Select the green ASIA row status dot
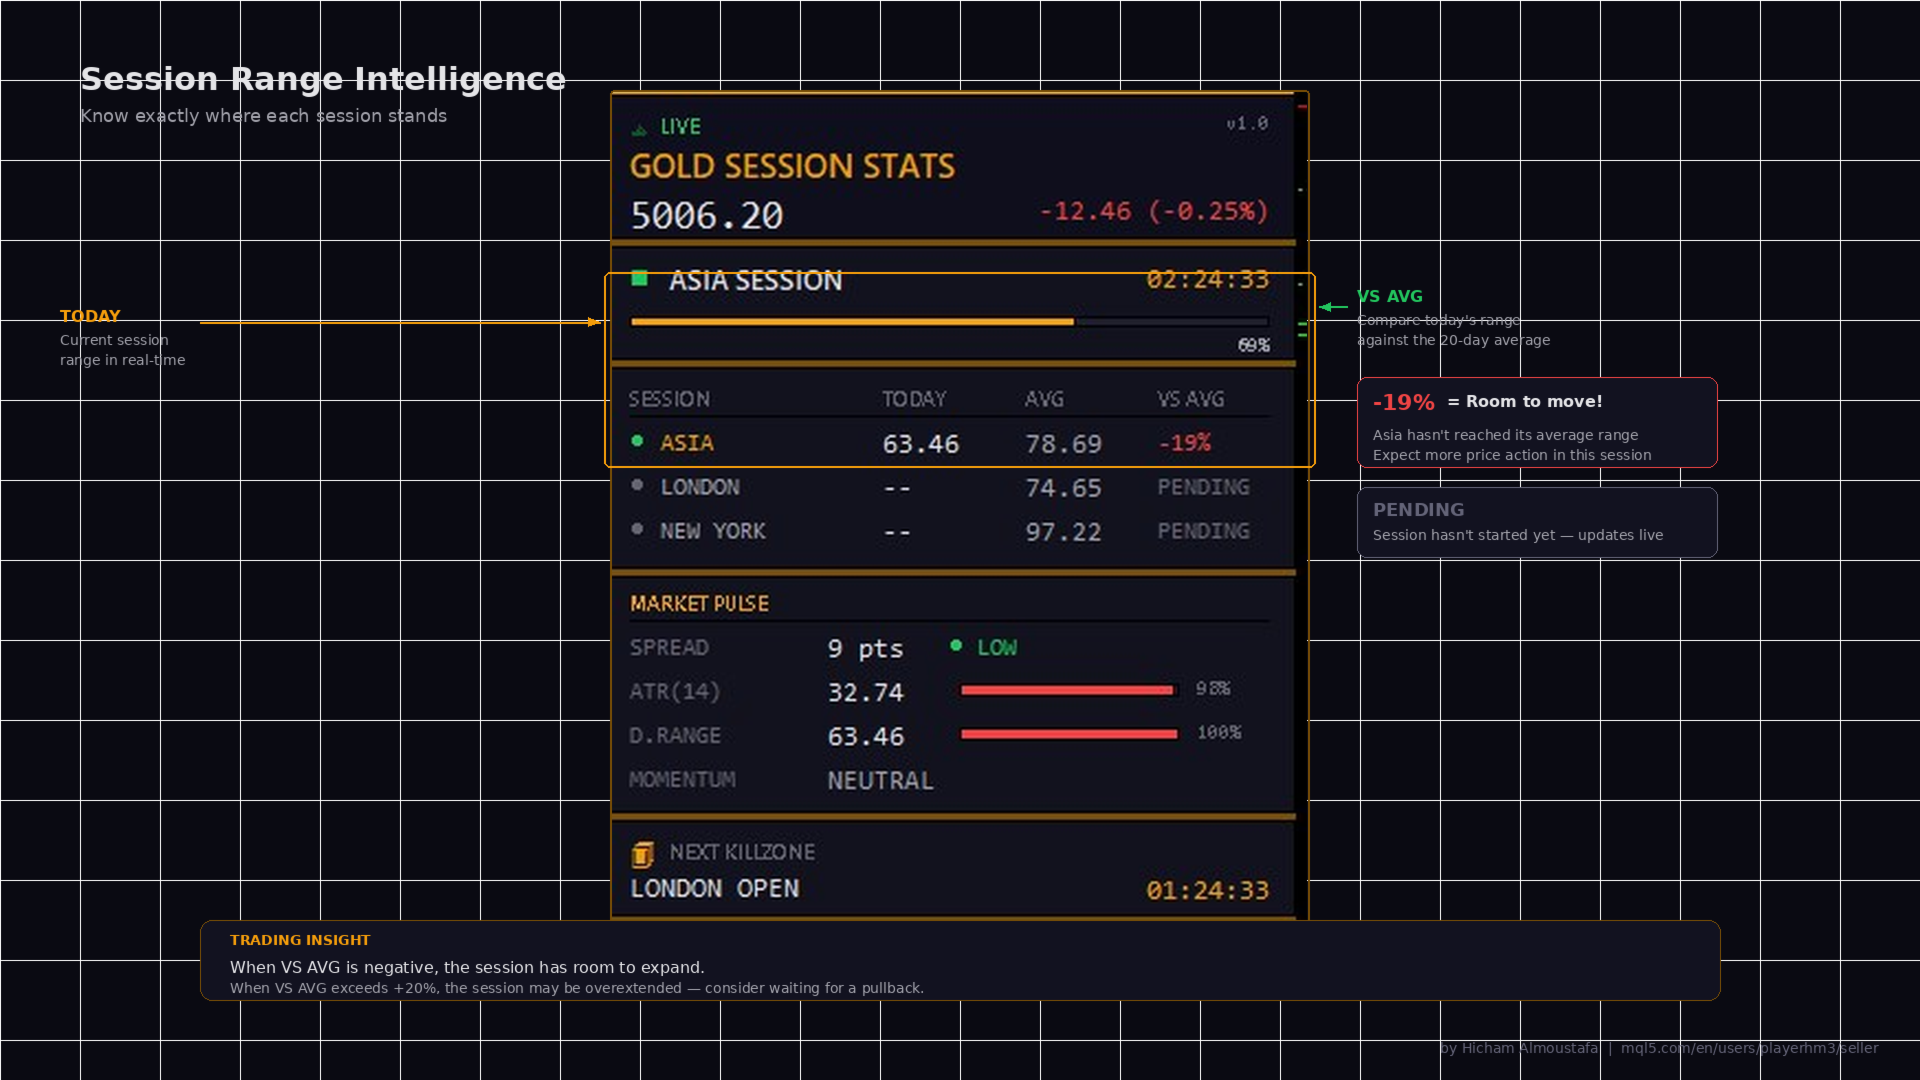This screenshot has height=1080, width=1920. coord(637,441)
